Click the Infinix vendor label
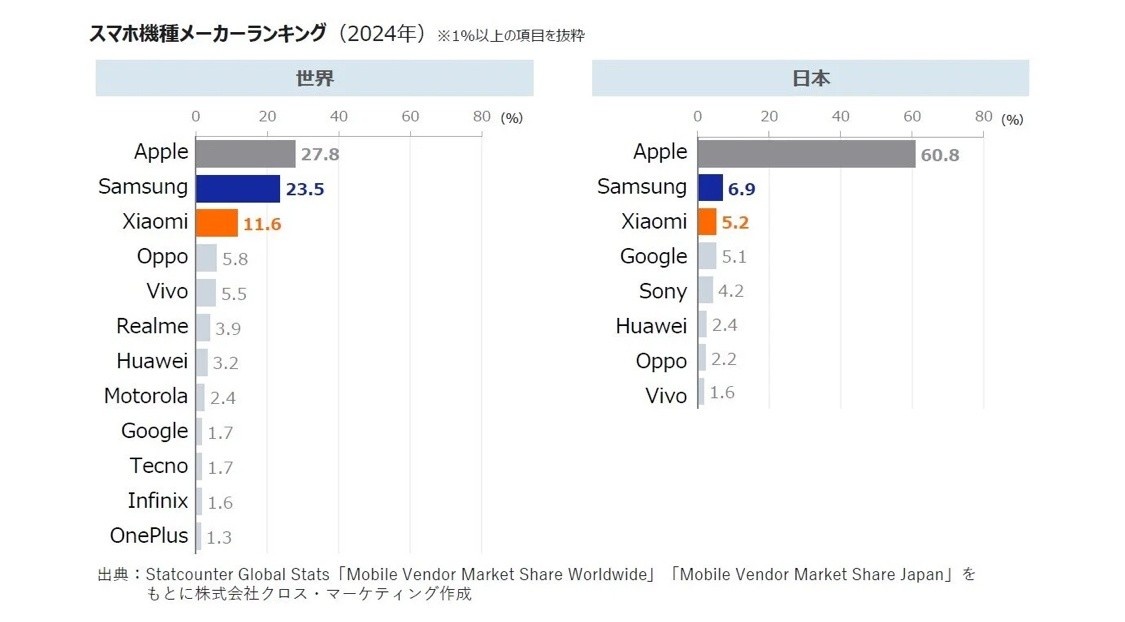The height and width of the screenshot is (622, 1125). click(x=158, y=500)
